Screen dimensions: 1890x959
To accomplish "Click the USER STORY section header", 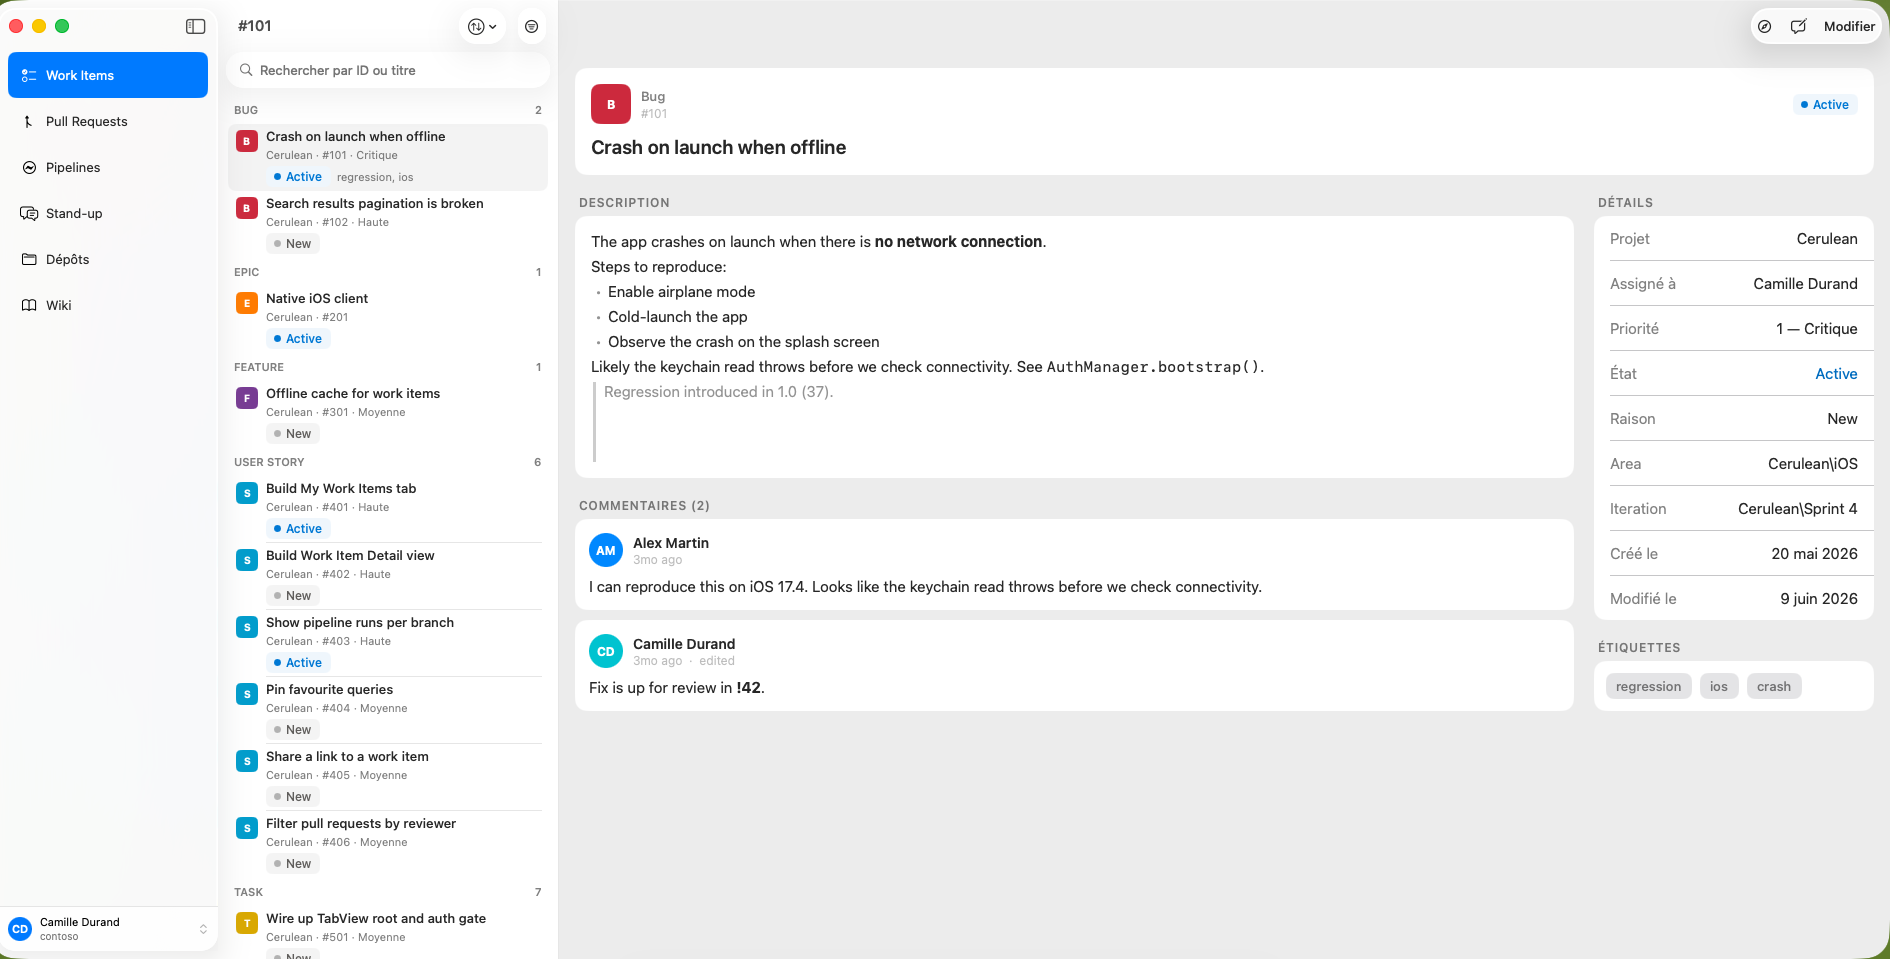I will point(388,462).
